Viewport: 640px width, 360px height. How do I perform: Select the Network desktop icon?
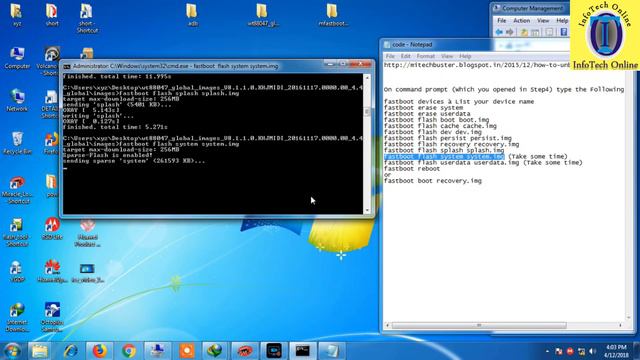17,100
